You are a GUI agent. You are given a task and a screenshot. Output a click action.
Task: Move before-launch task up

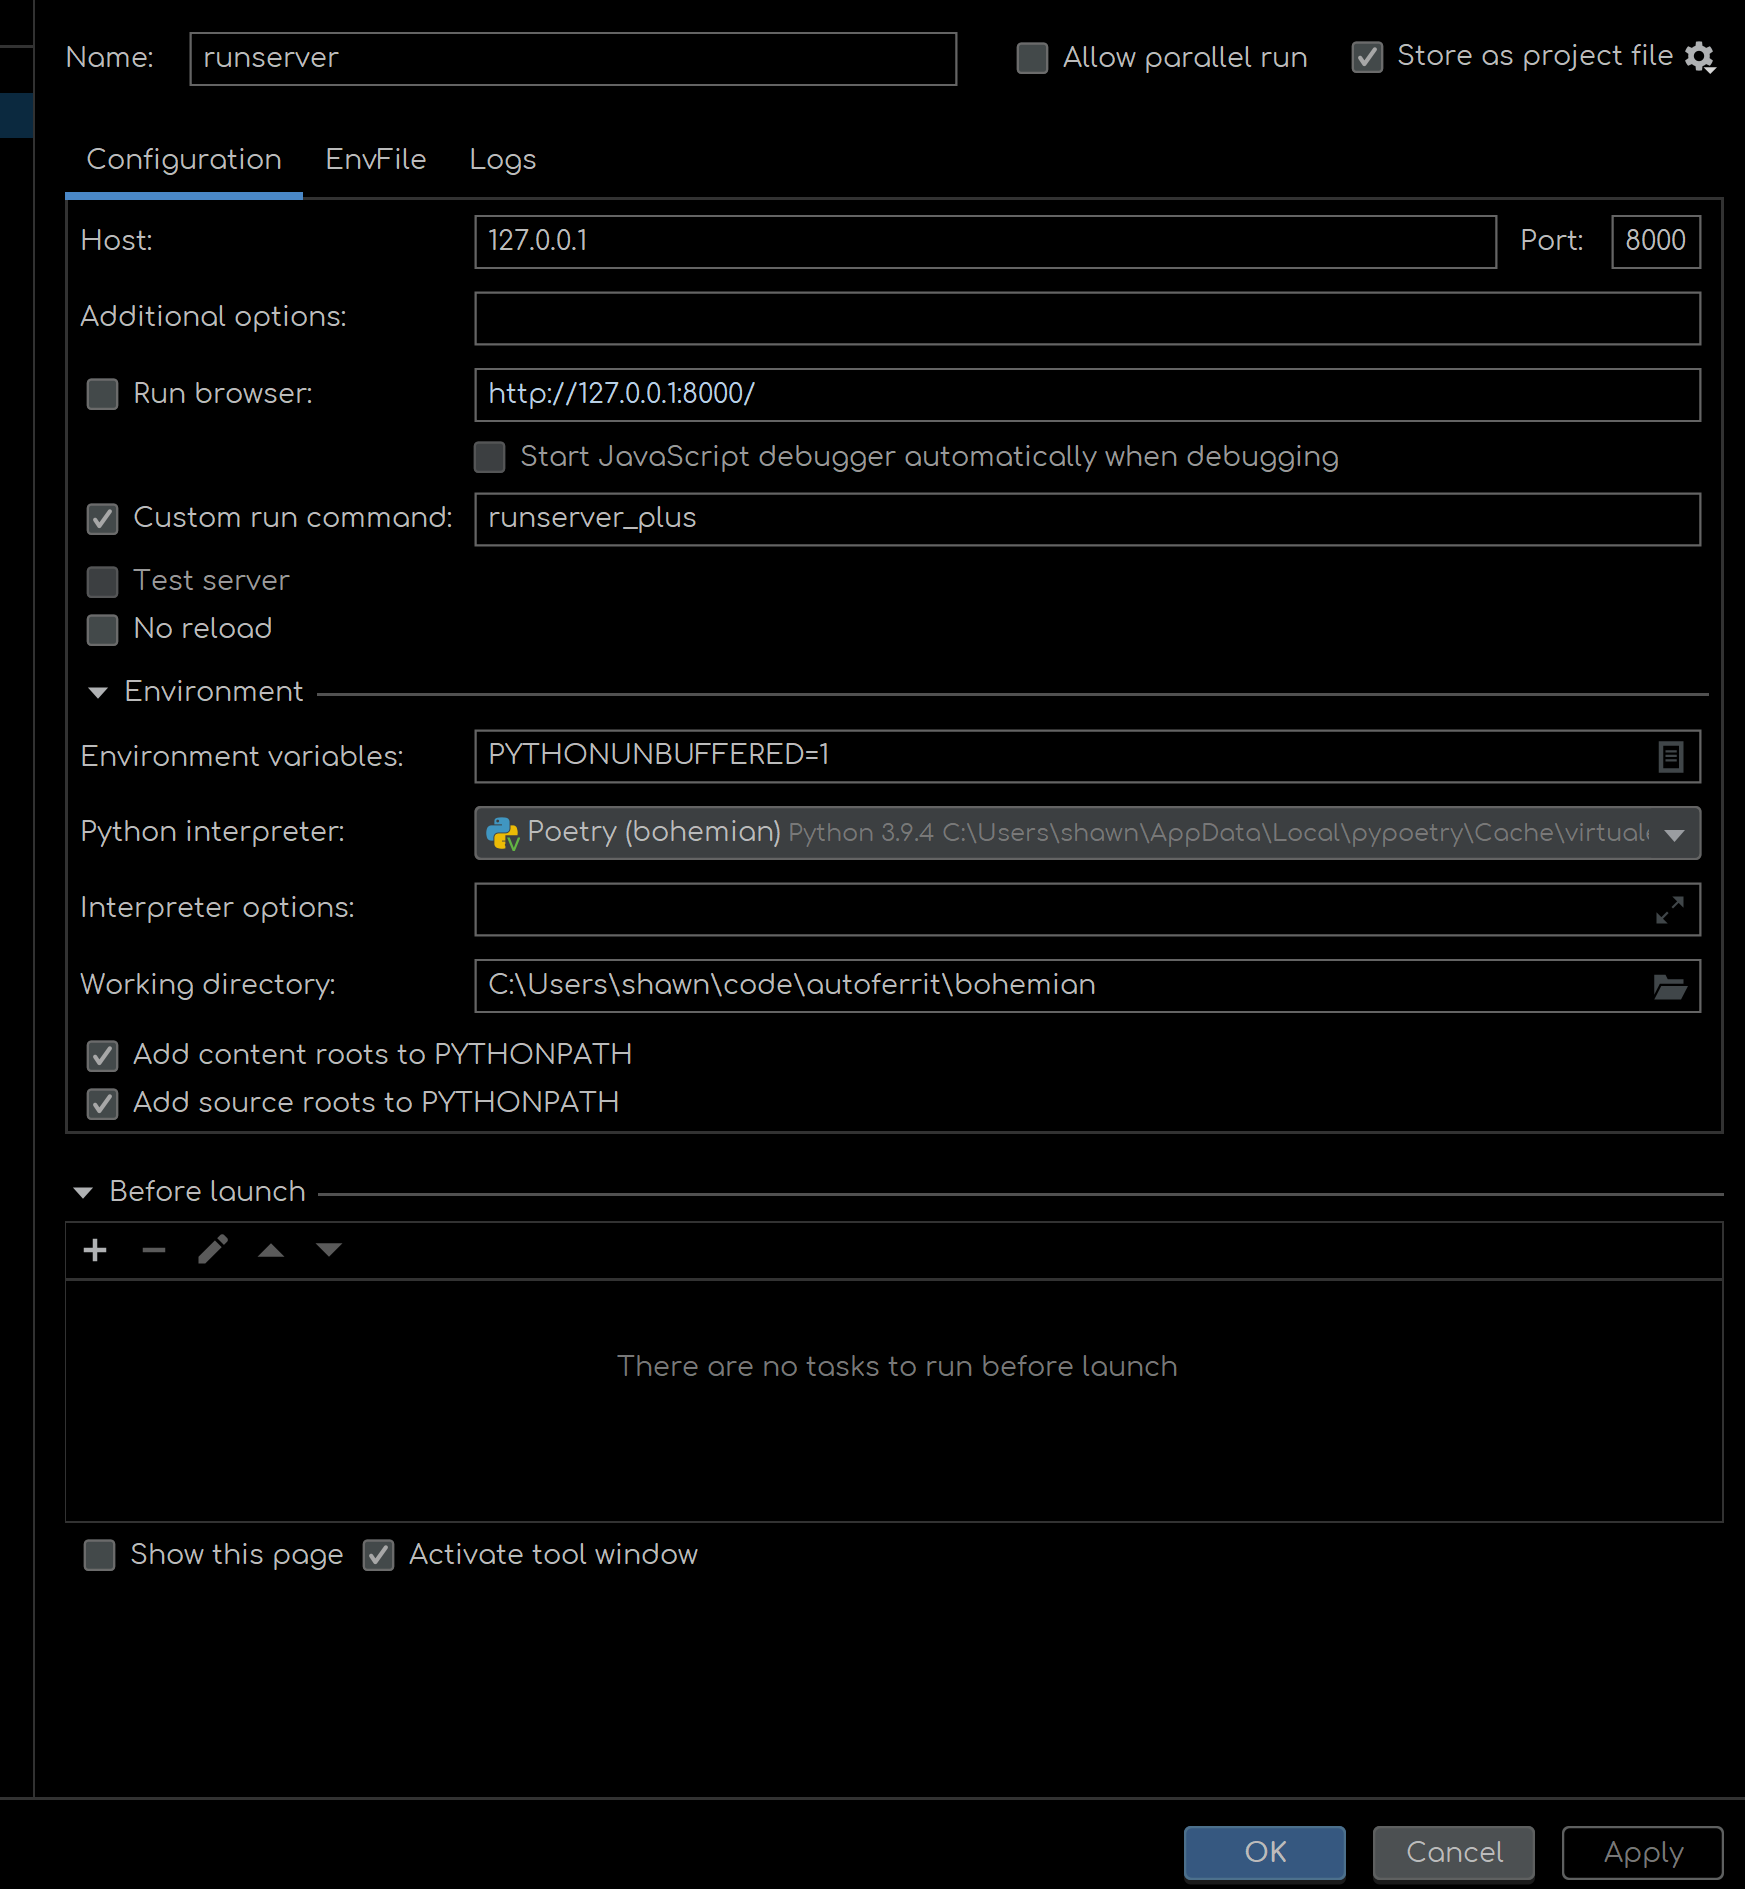point(270,1250)
